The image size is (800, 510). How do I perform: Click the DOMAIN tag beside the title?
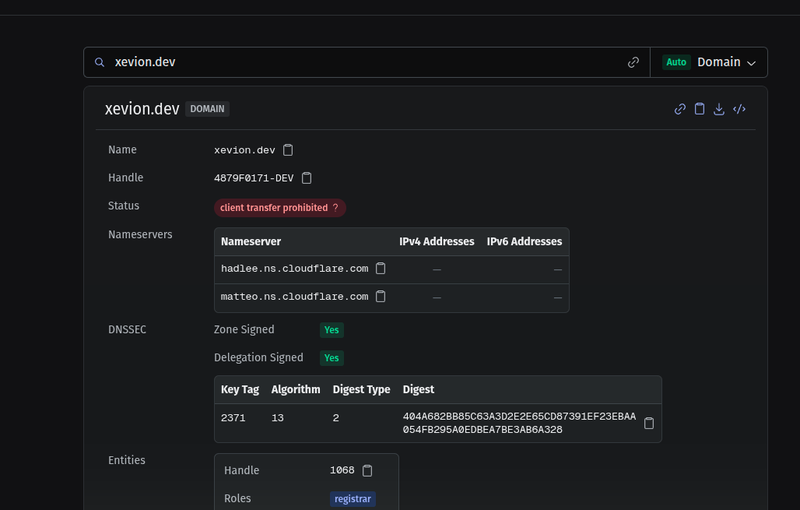[x=208, y=109]
